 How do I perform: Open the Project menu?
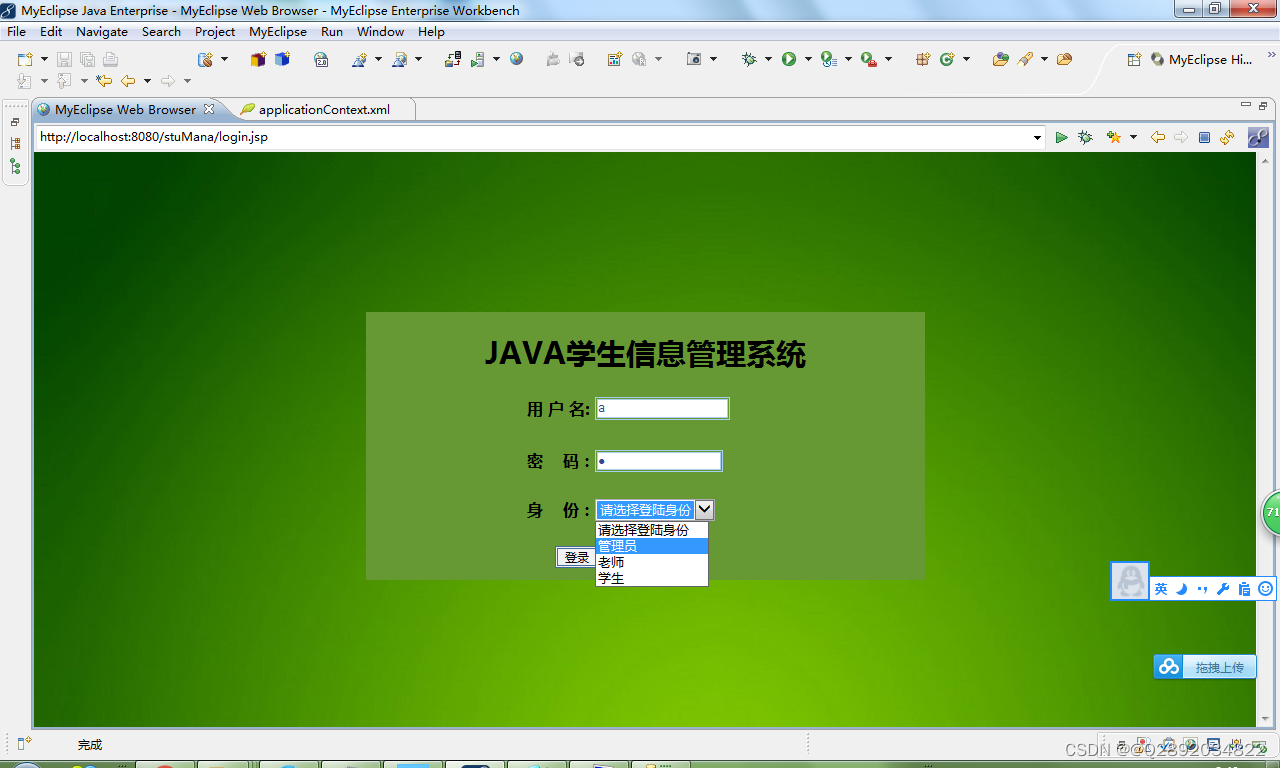[x=215, y=32]
